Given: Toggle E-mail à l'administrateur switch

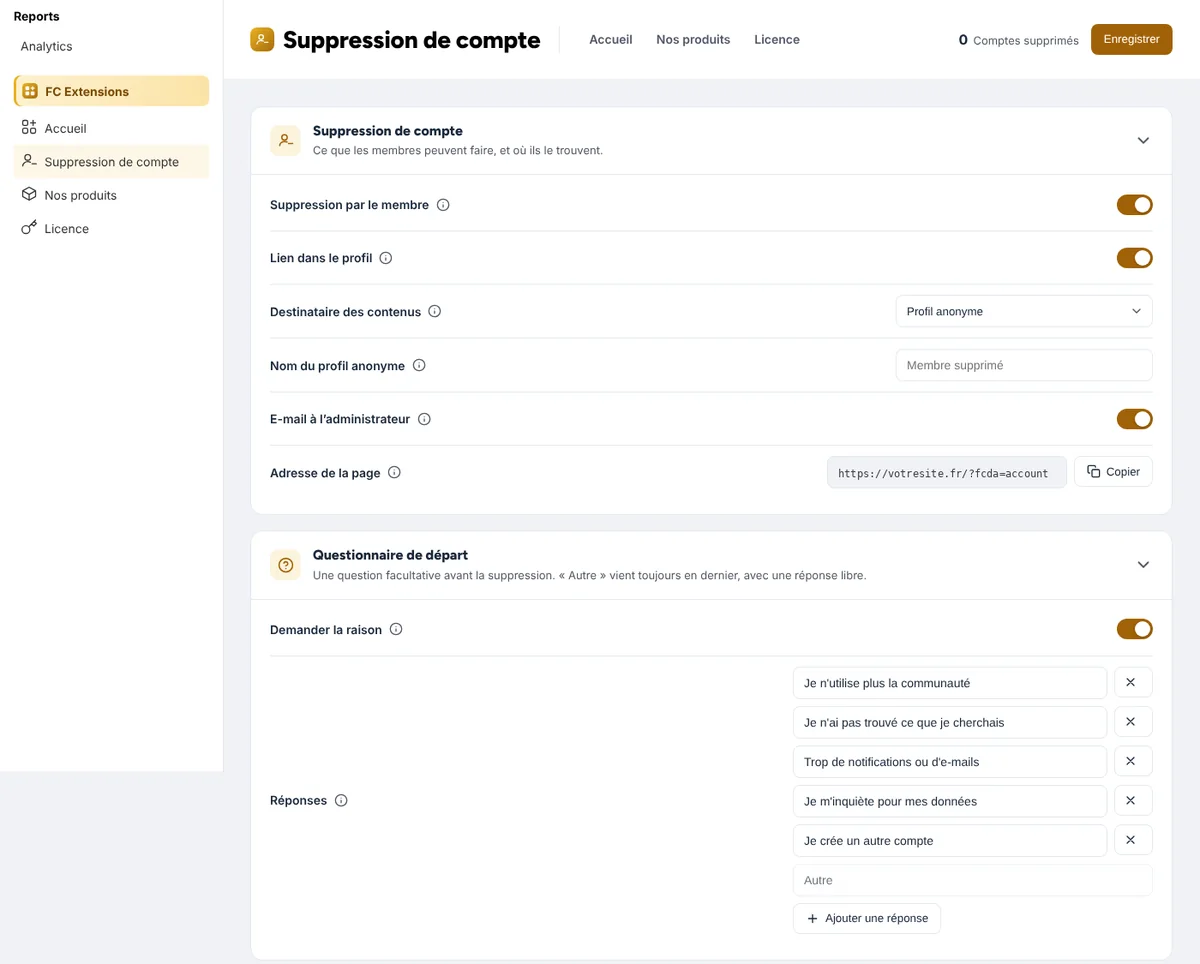Looking at the screenshot, I should 1134,419.
